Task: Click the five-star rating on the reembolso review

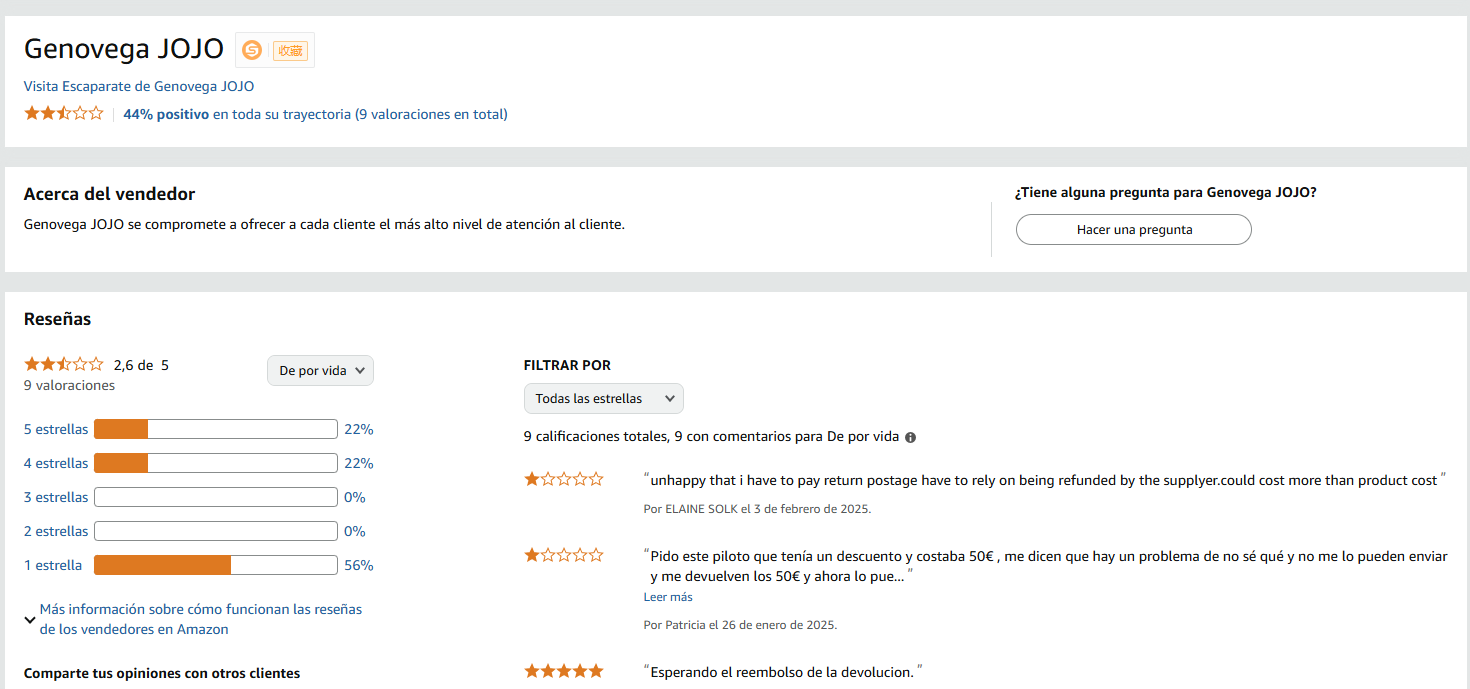Action: (564, 671)
